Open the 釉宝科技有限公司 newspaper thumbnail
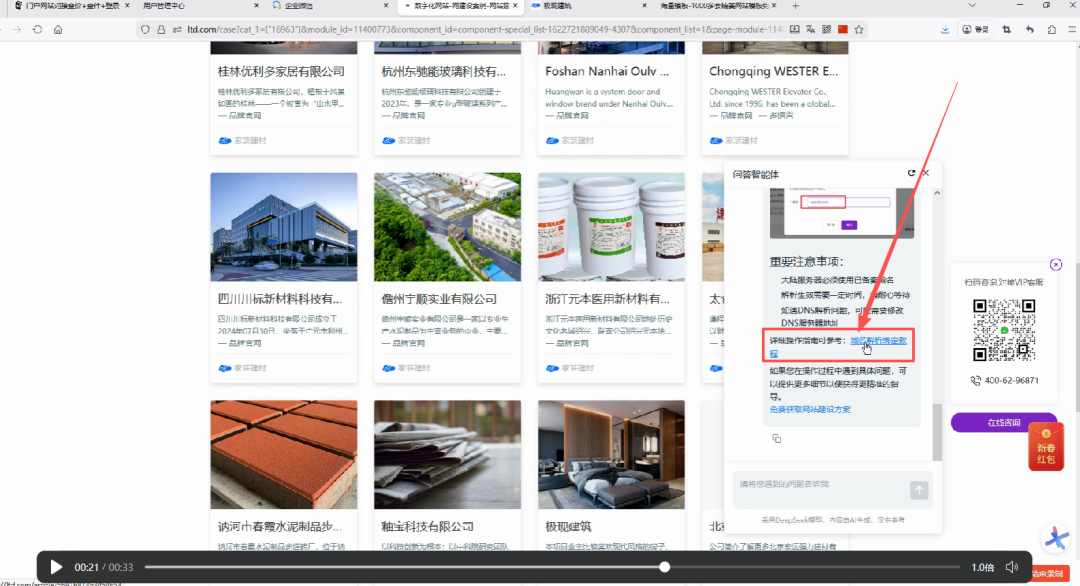1080x586 pixels. tap(448, 454)
